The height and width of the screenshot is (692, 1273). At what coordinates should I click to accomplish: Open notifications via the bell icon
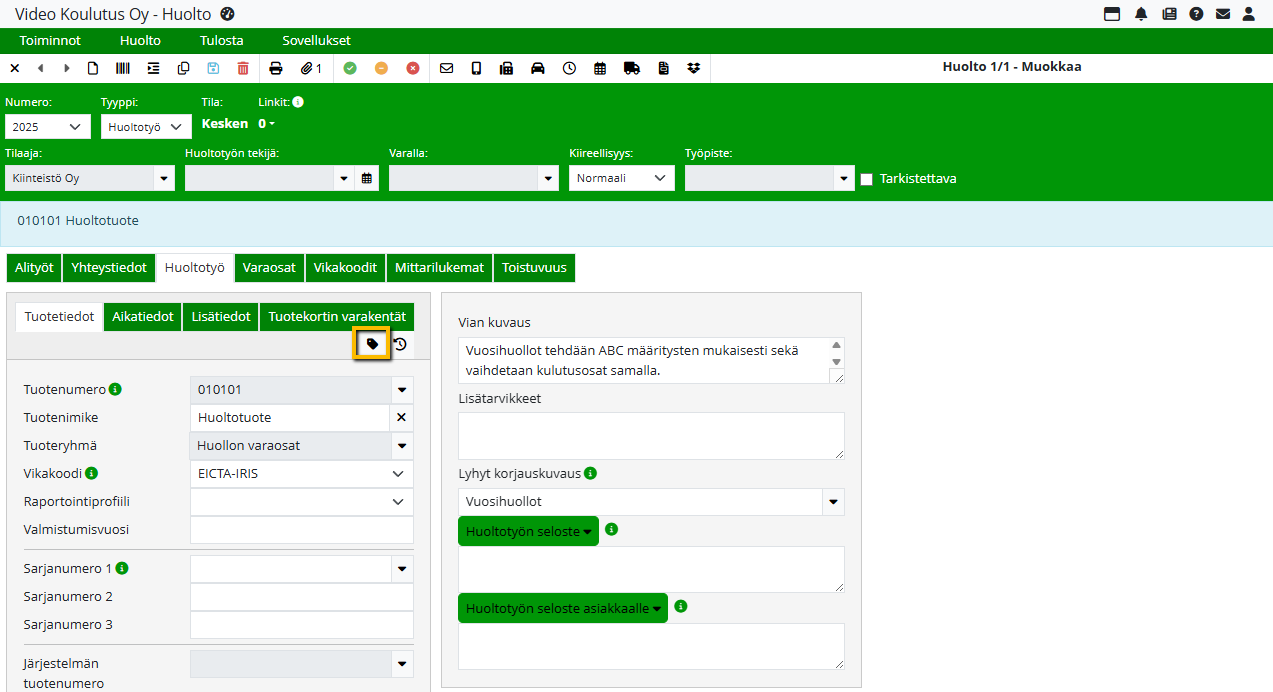1141,14
